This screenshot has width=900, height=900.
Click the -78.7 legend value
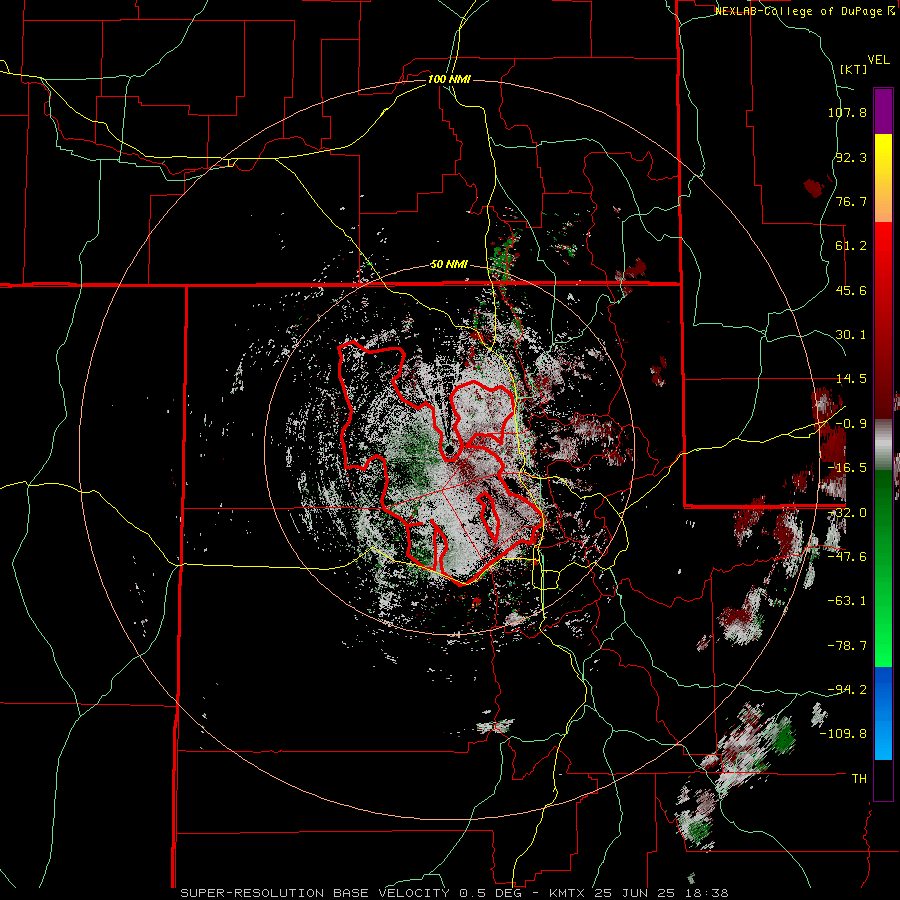(847, 646)
